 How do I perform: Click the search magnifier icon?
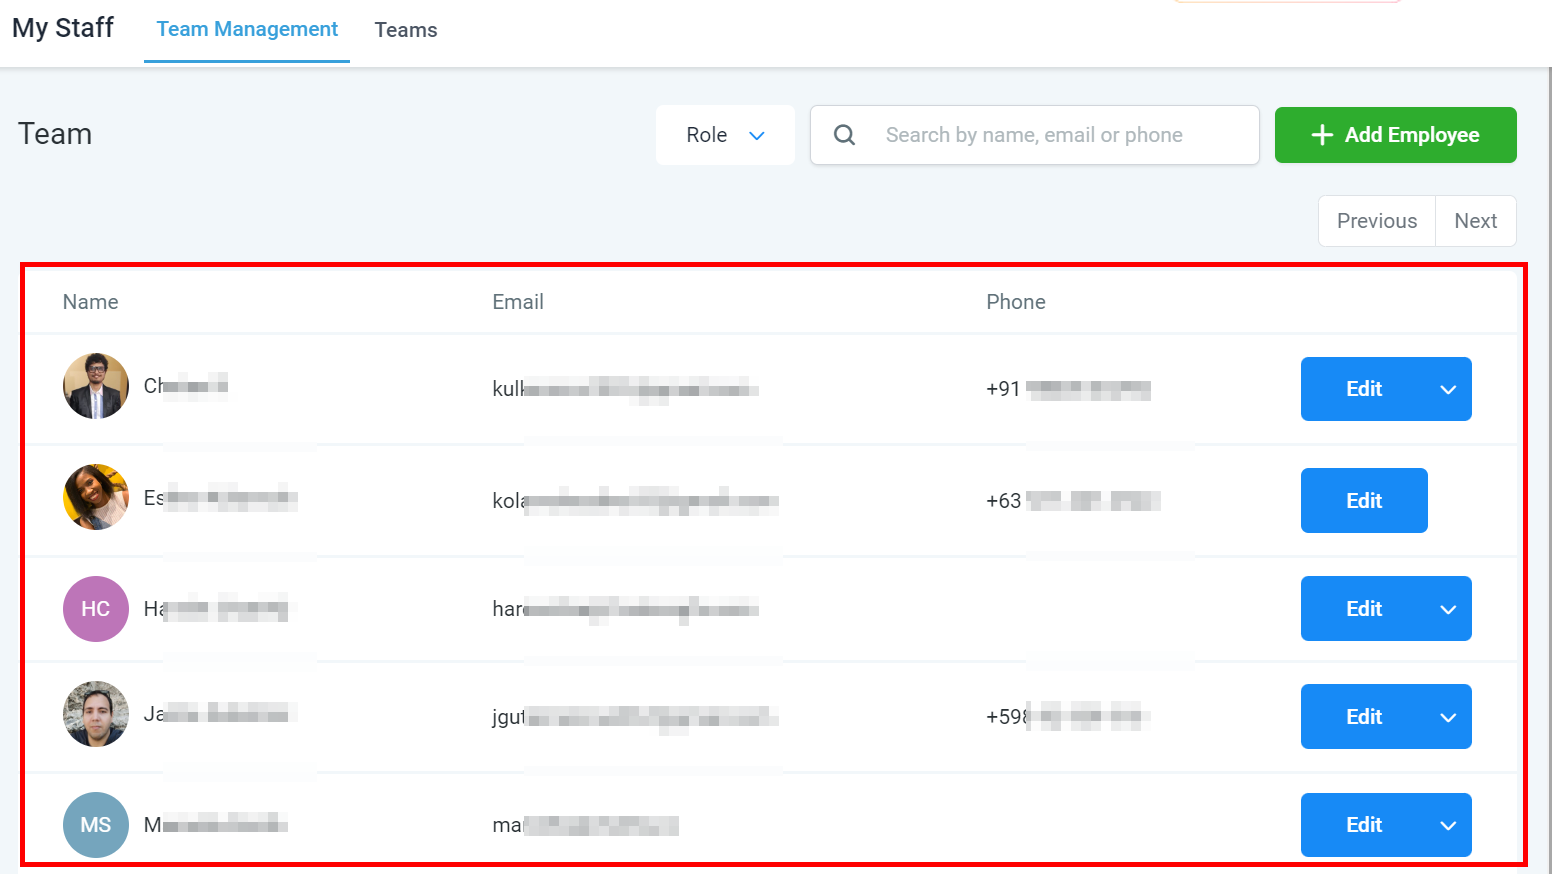(845, 135)
